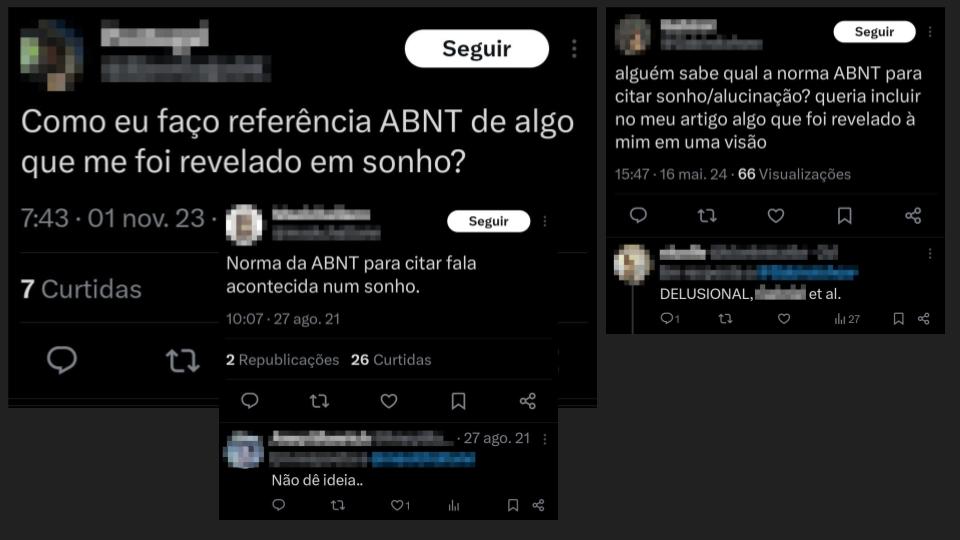Screen dimensions: 960x540
Task: Like the 'Norma da ABNT para citar fala' tweet
Action: pos(389,401)
